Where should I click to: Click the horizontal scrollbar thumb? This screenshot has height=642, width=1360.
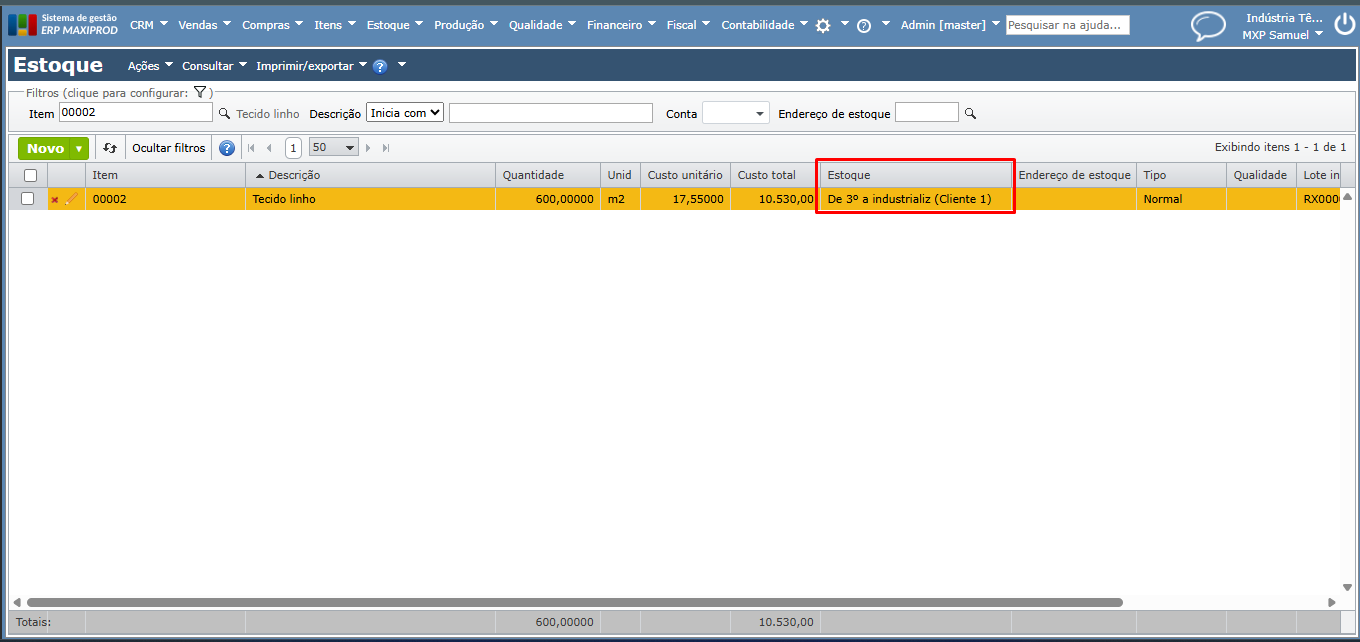574,603
